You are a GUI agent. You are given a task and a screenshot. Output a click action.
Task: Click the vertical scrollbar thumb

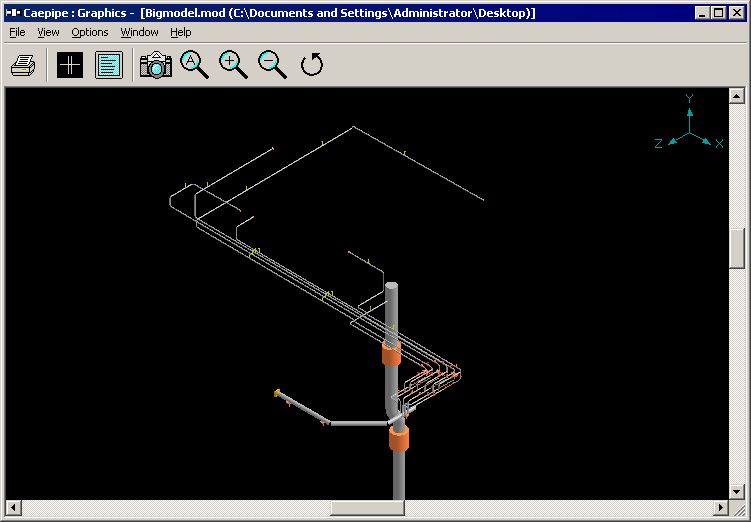(x=737, y=249)
